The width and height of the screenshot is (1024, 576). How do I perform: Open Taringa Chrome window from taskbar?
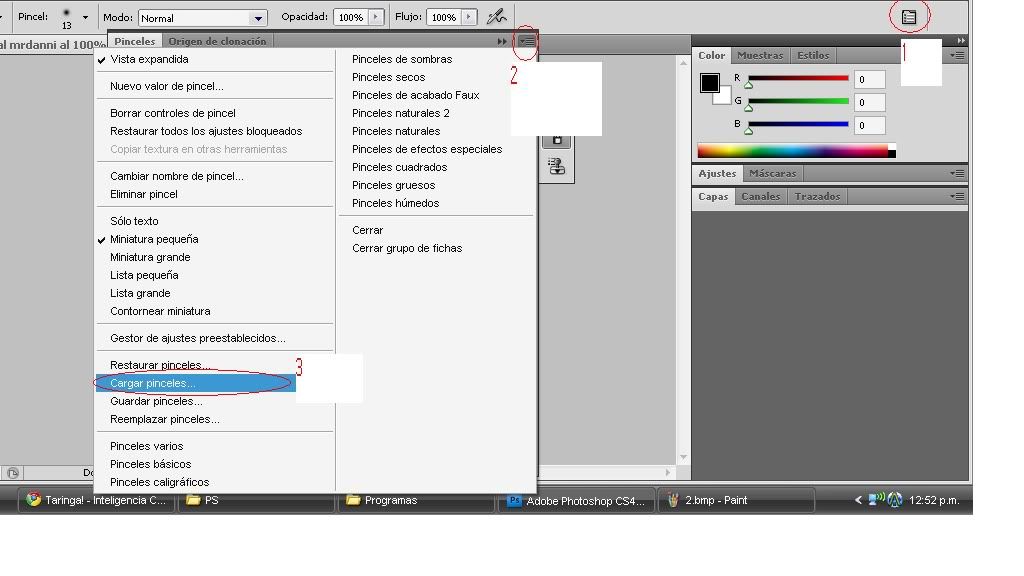pyautogui.click(x=97, y=501)
